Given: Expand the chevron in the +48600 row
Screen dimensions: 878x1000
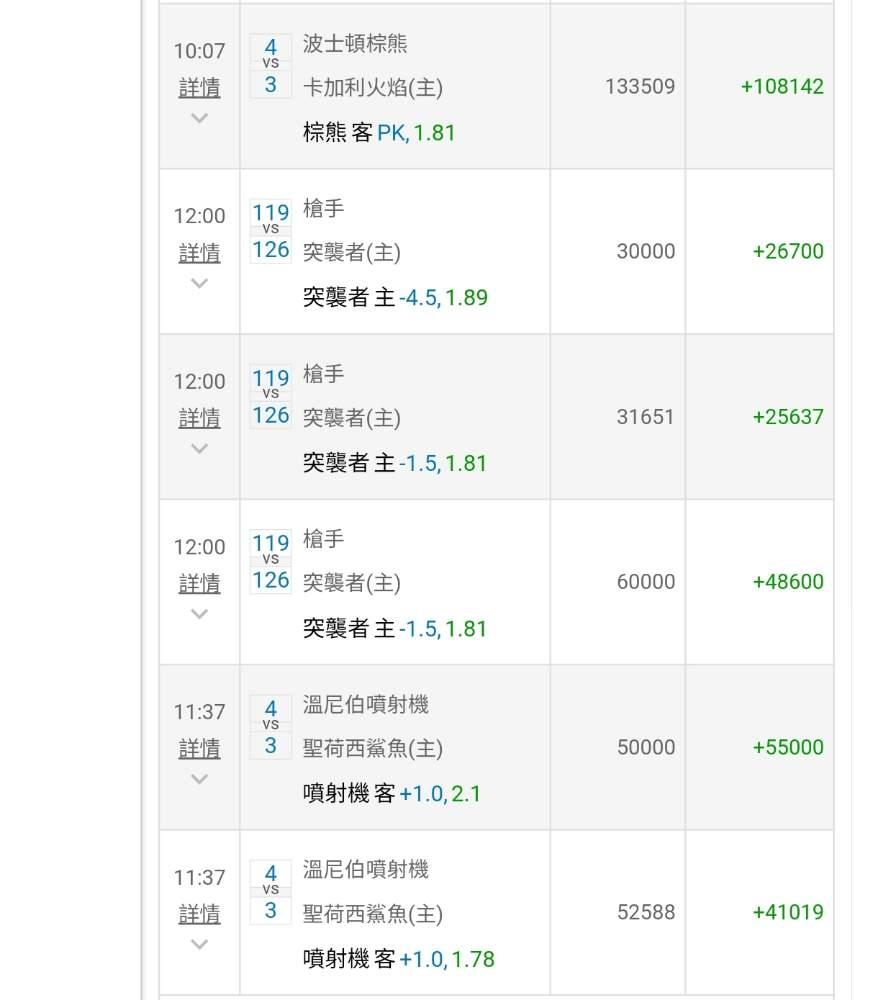Looking at the screenshot, I should click(199, 613).
